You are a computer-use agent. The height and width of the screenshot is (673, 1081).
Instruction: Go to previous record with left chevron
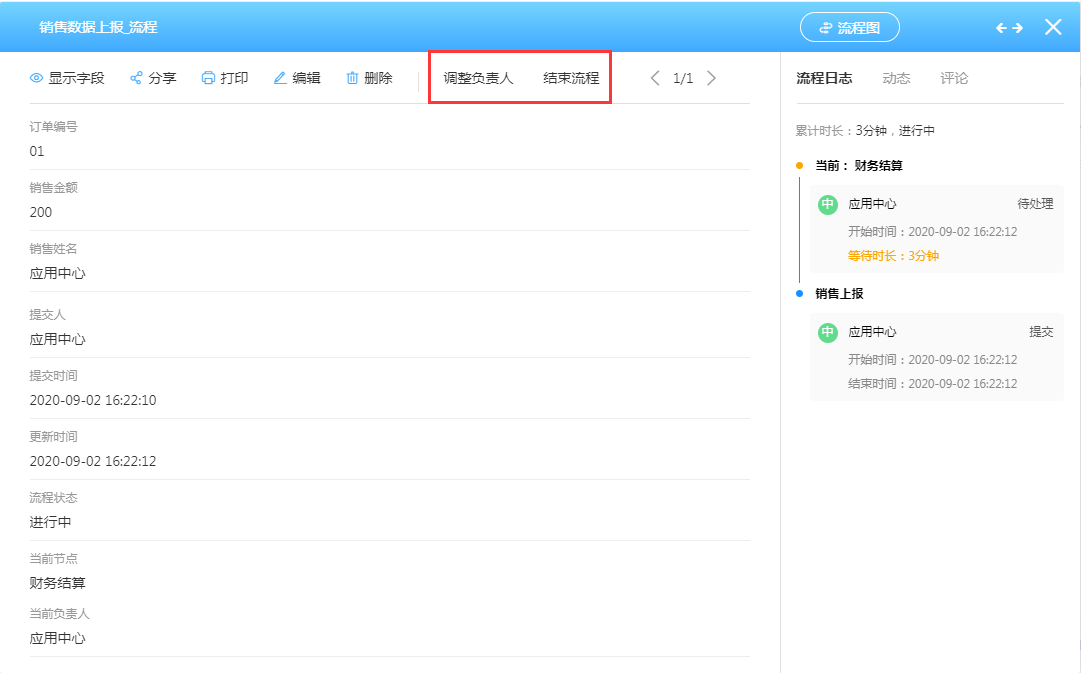point(655,78)
